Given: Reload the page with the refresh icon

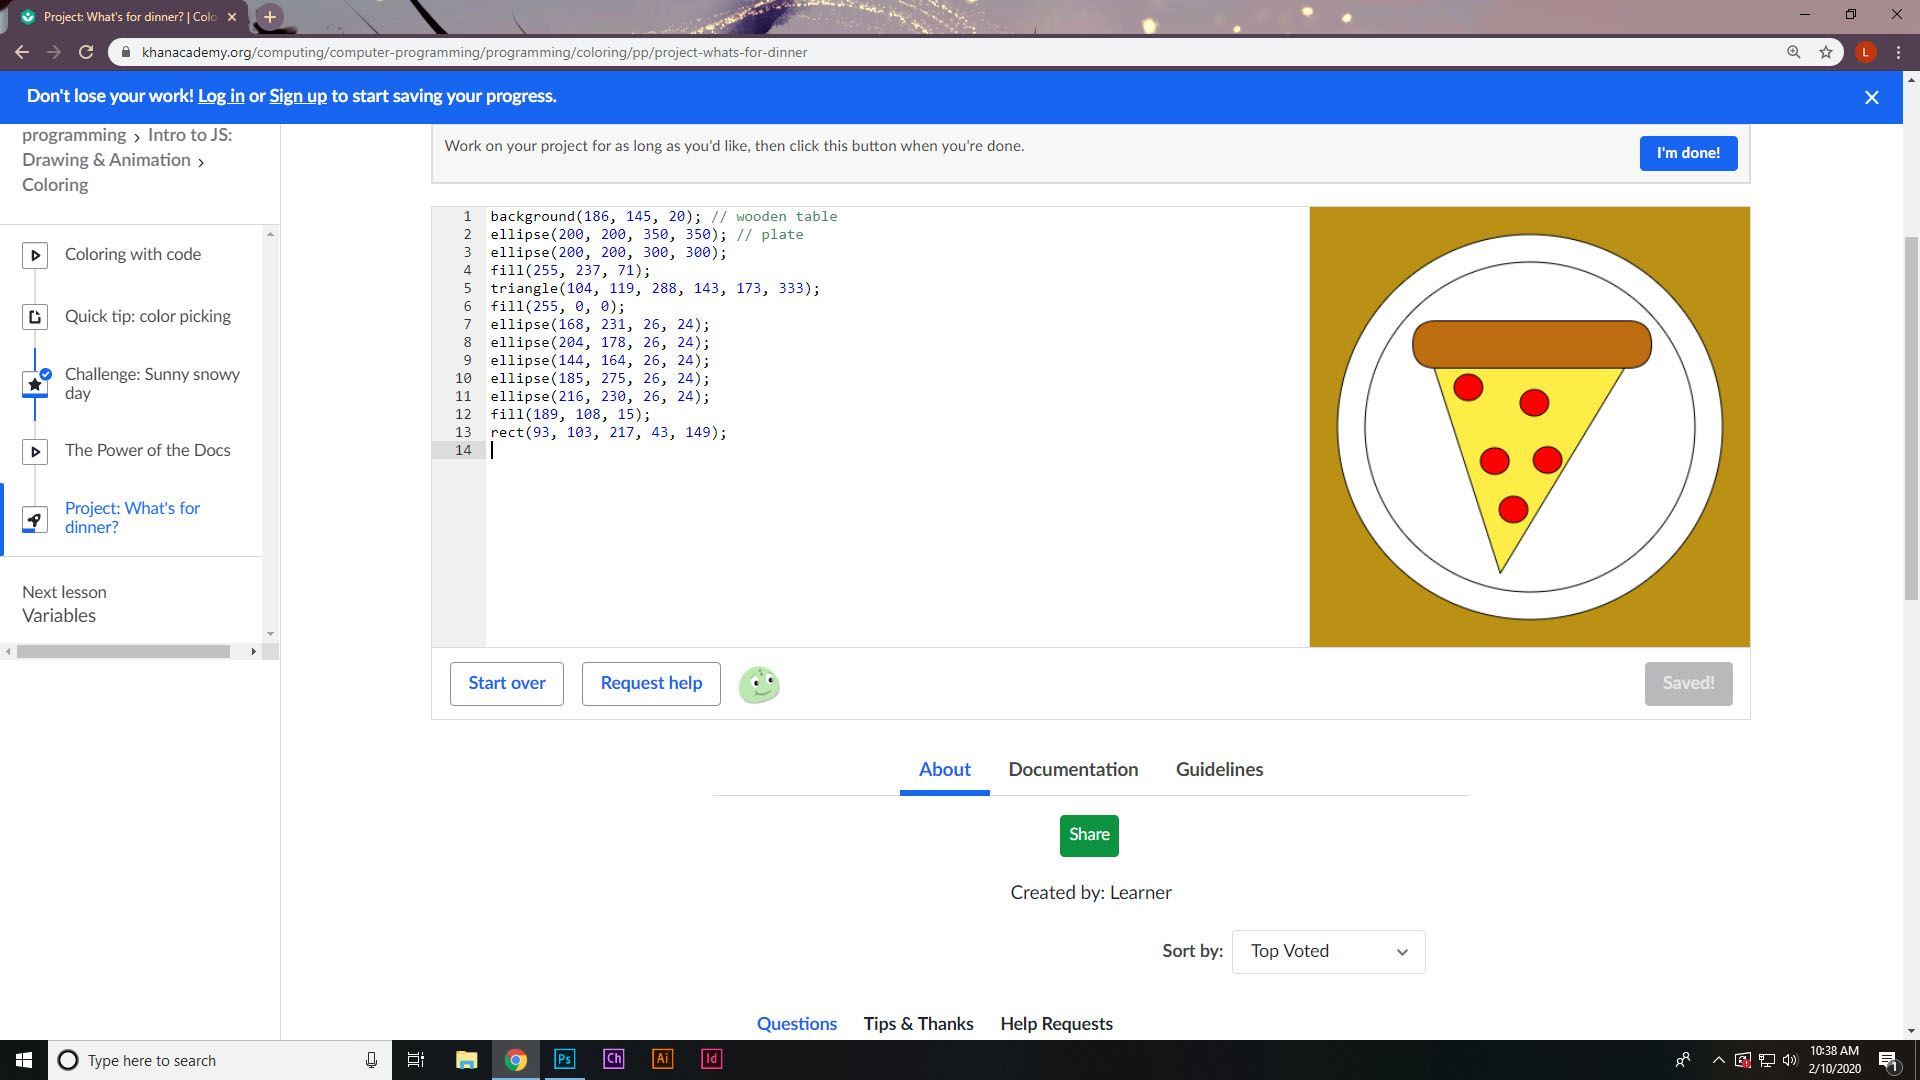Looking at the screenshot, I should pos(86,52).
